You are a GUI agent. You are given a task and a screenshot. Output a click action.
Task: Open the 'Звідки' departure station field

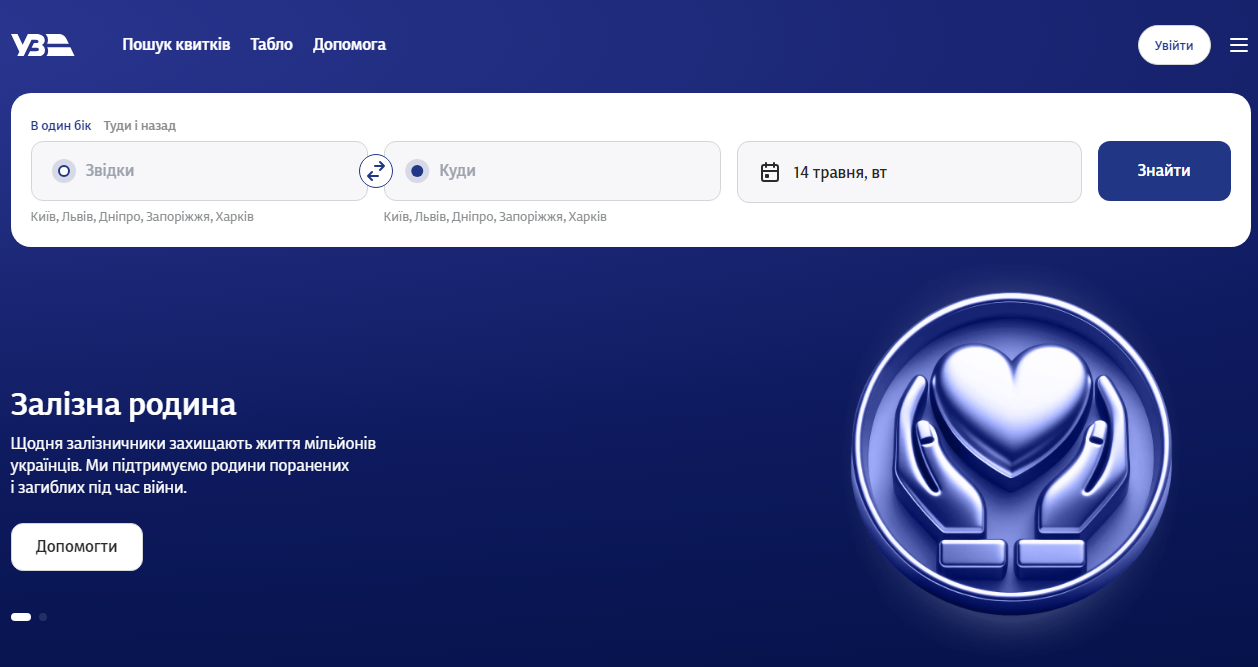200,171
